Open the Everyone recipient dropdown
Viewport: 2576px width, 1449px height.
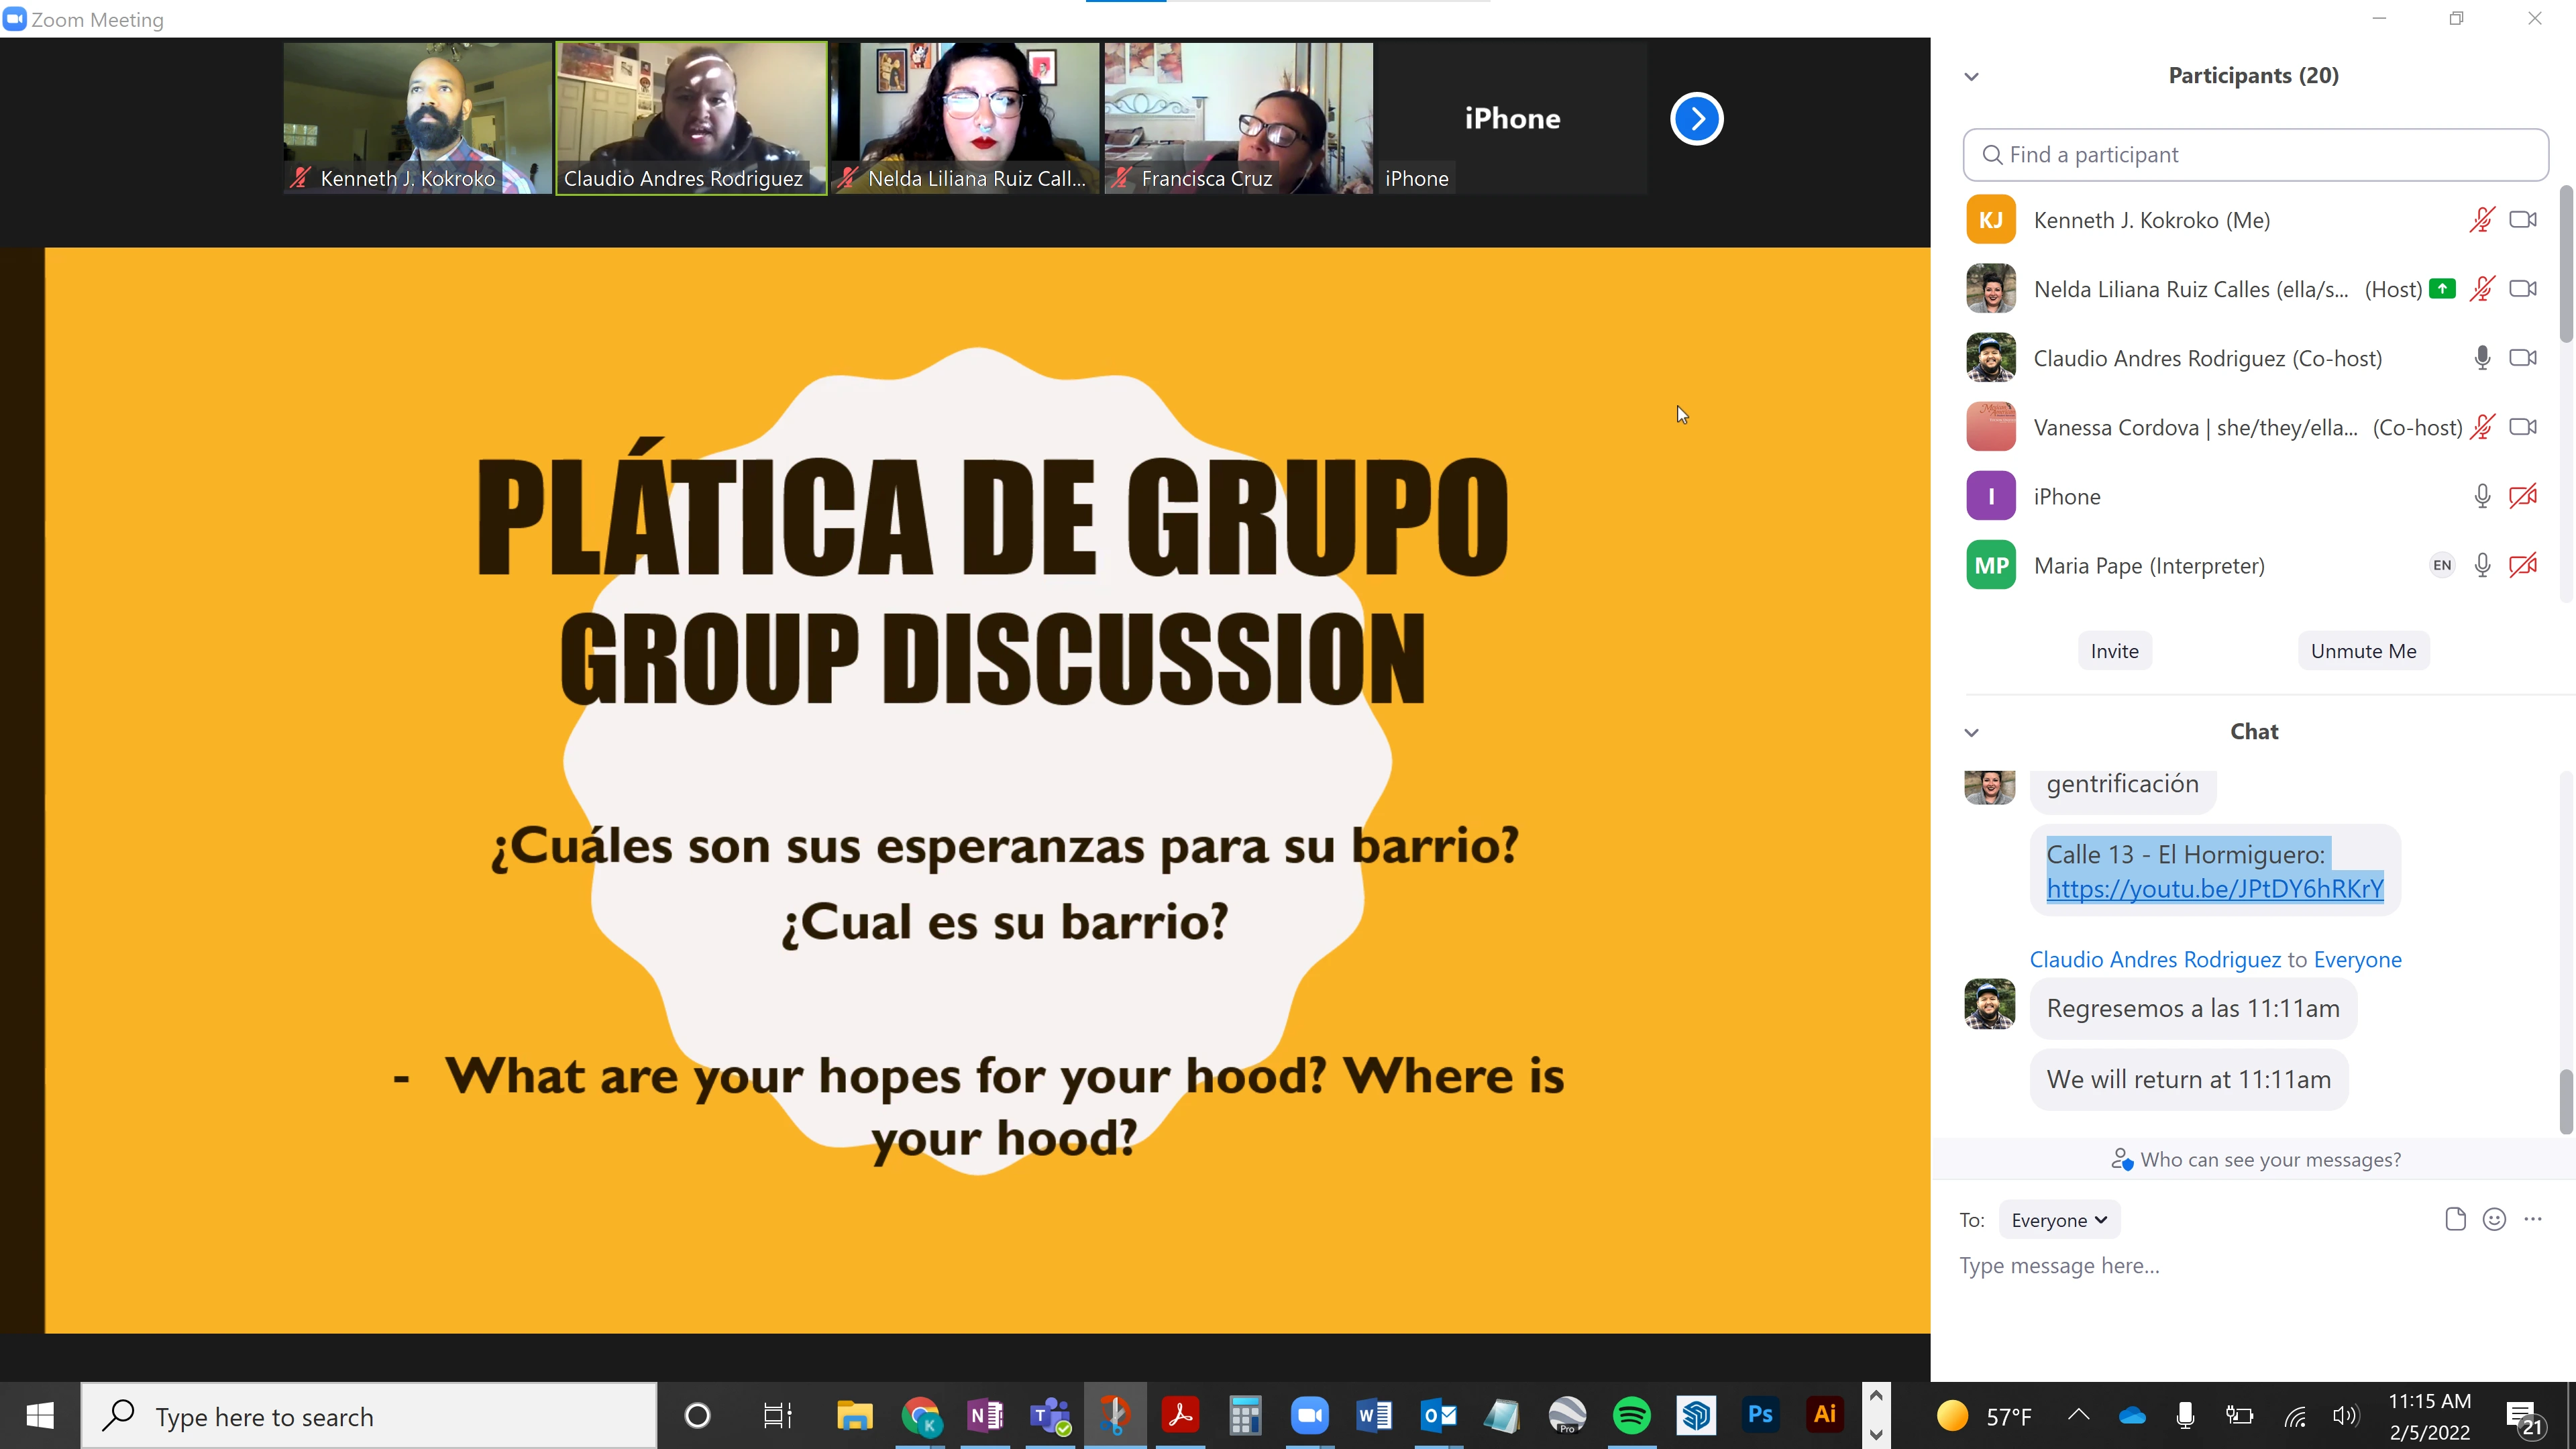tap(2058, 1220)
